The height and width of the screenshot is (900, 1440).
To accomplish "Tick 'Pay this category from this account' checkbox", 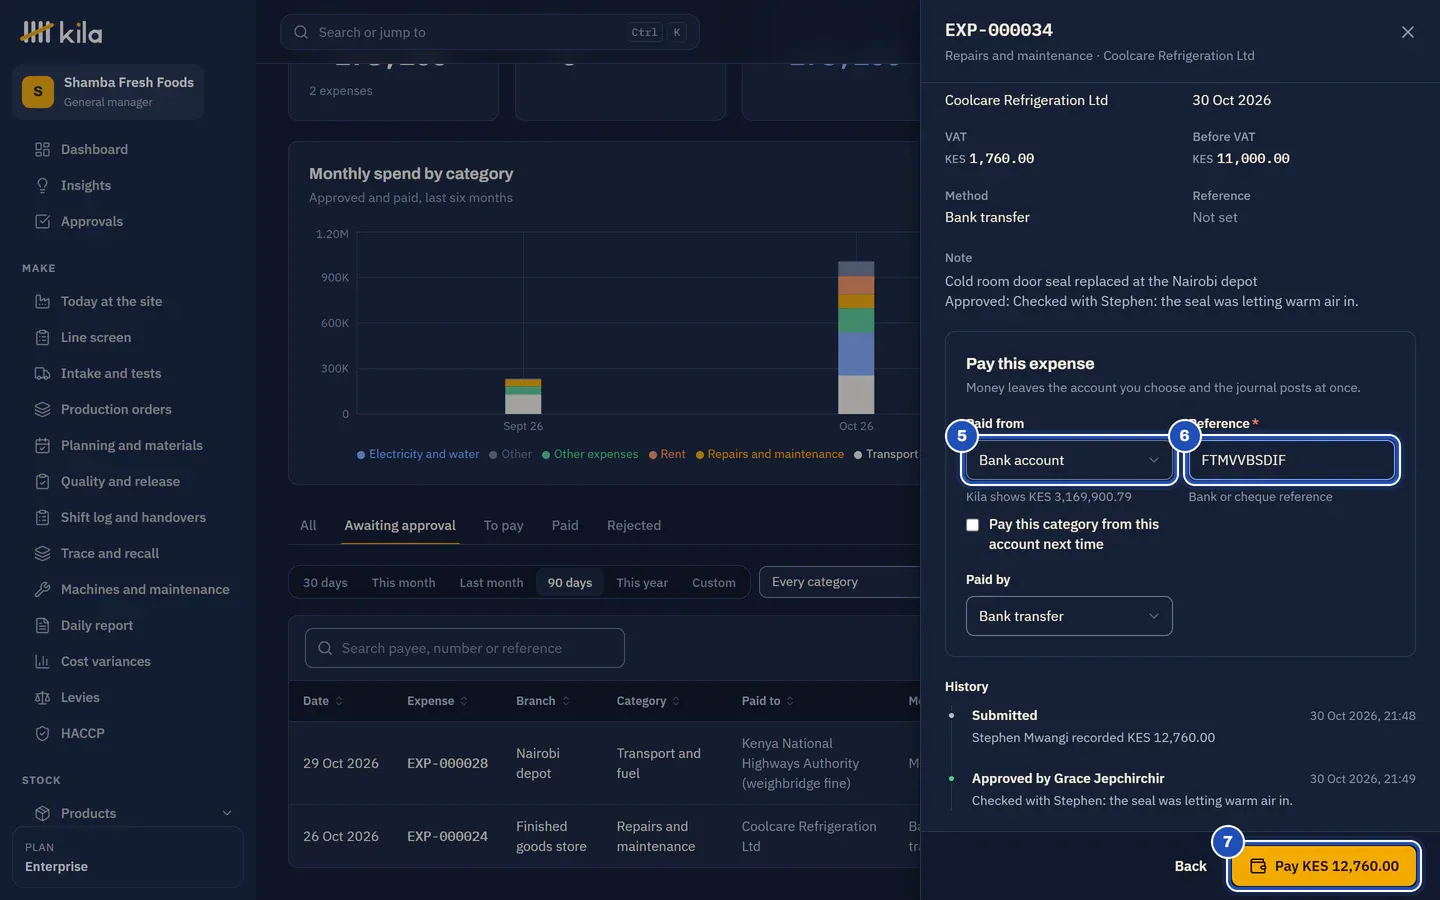I will tap(972, 525).
